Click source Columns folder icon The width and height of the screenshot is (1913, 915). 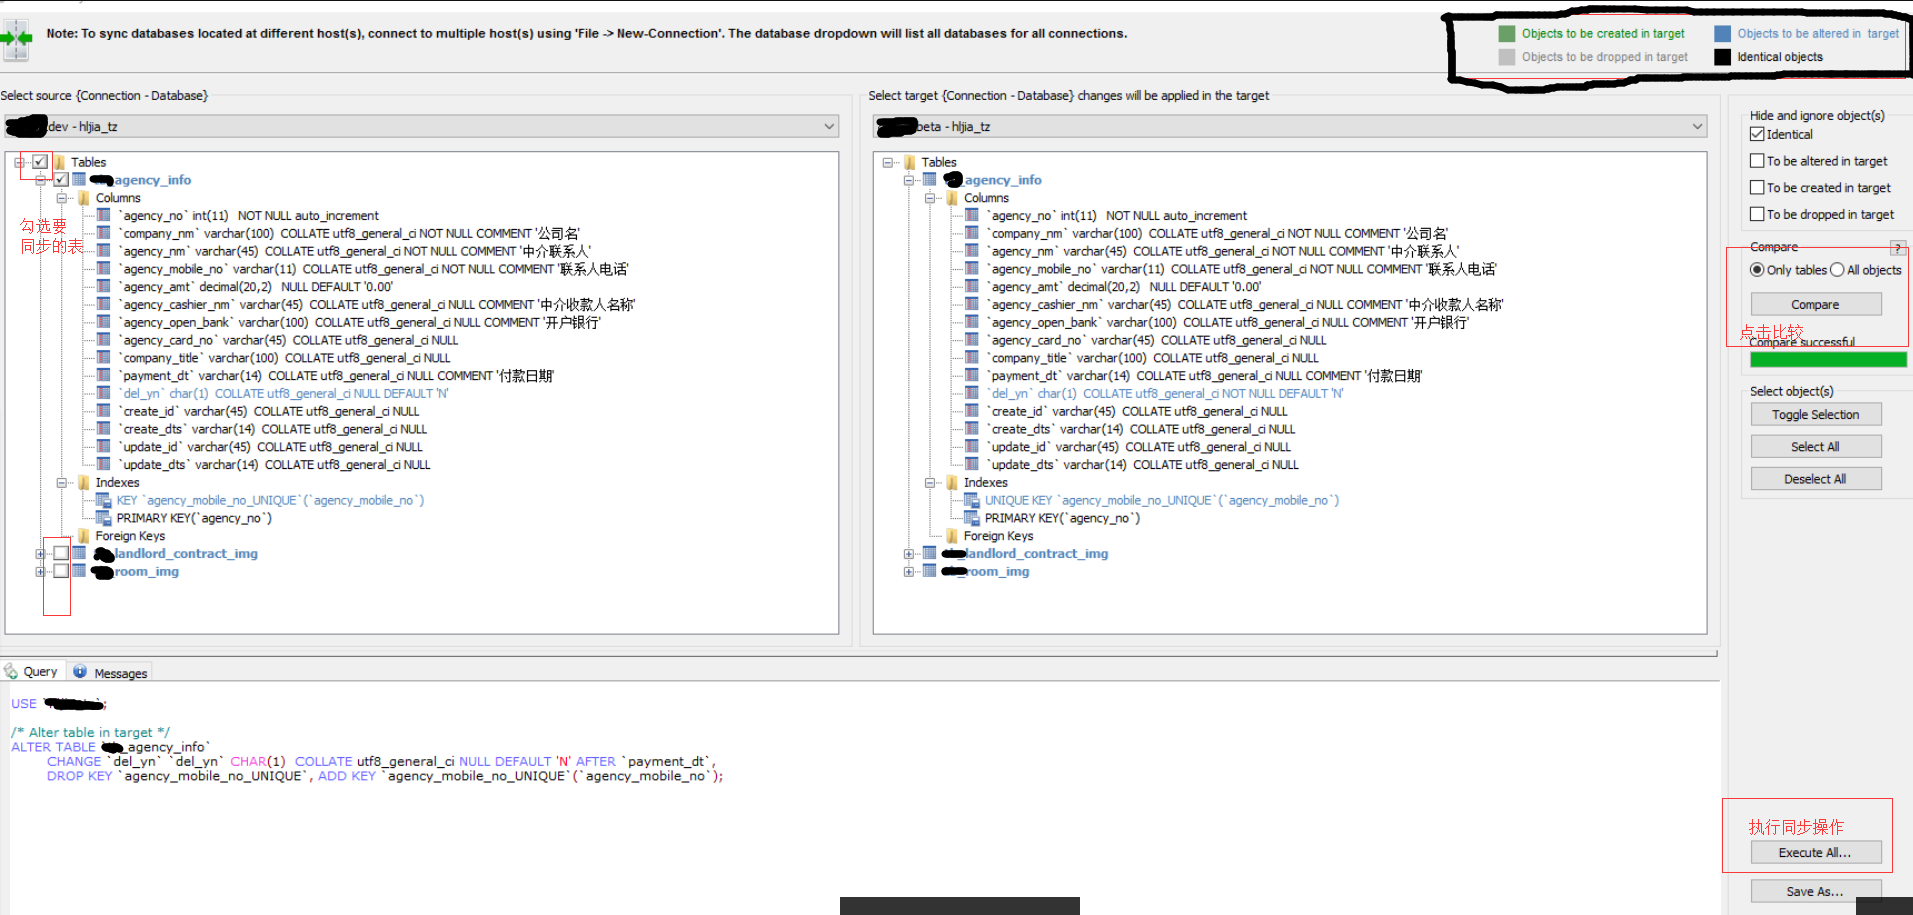(x=84, y=198)
